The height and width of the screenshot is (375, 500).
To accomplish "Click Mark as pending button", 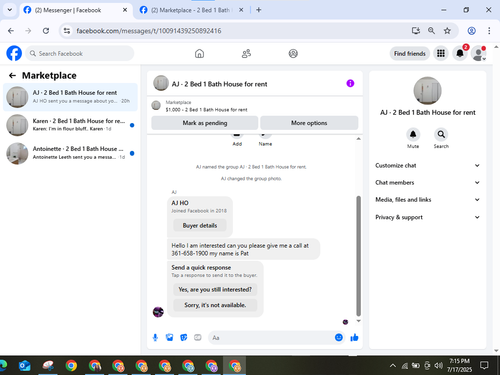I will click(x=205, y=123).
